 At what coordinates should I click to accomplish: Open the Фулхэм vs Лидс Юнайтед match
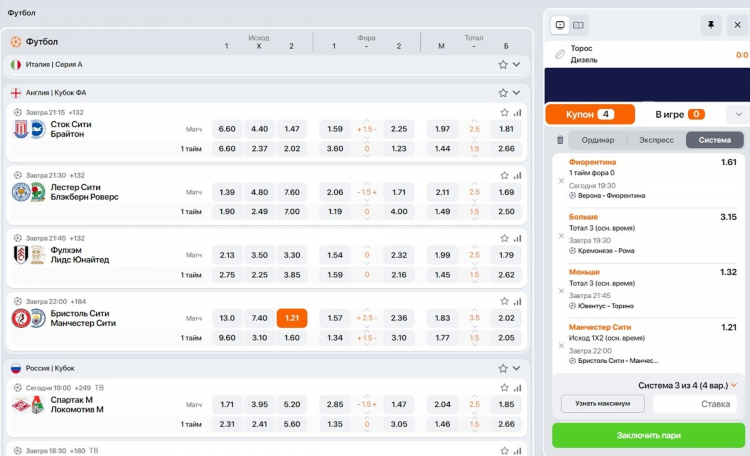click(x=79, y=255)
